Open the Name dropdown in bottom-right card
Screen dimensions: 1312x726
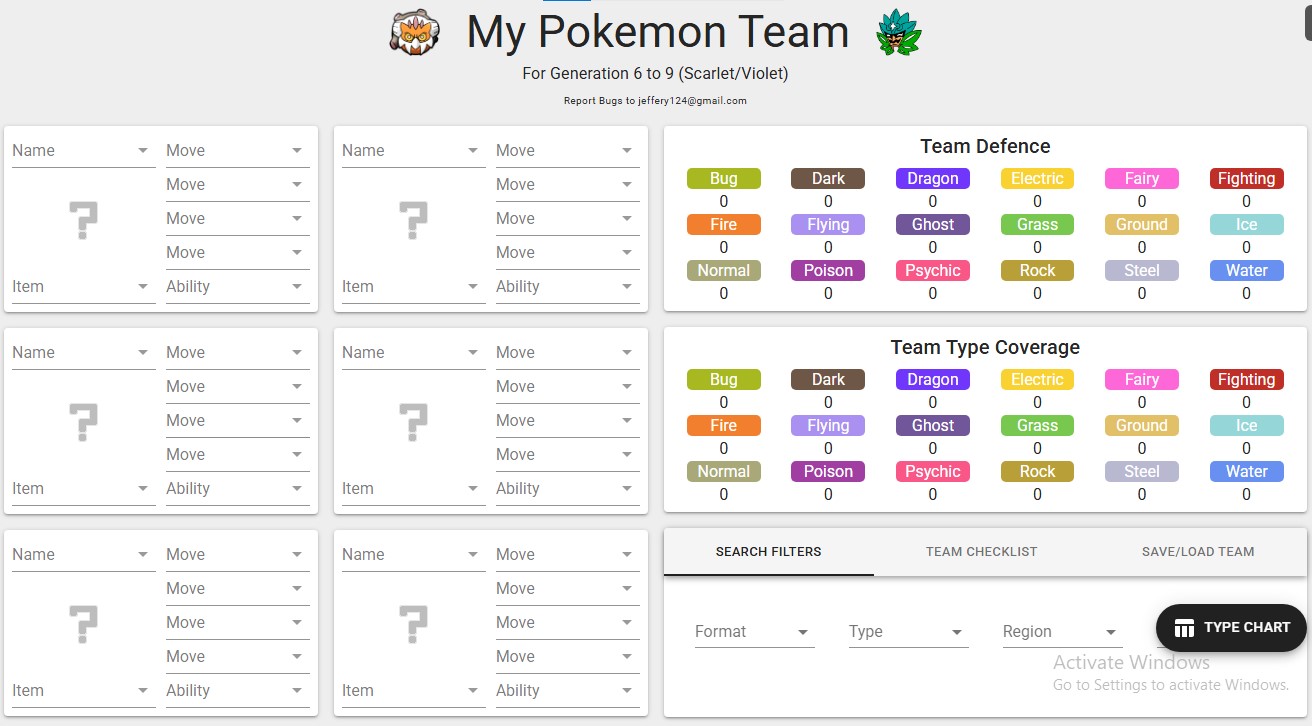pyautogui.click(x=413, y=555)
